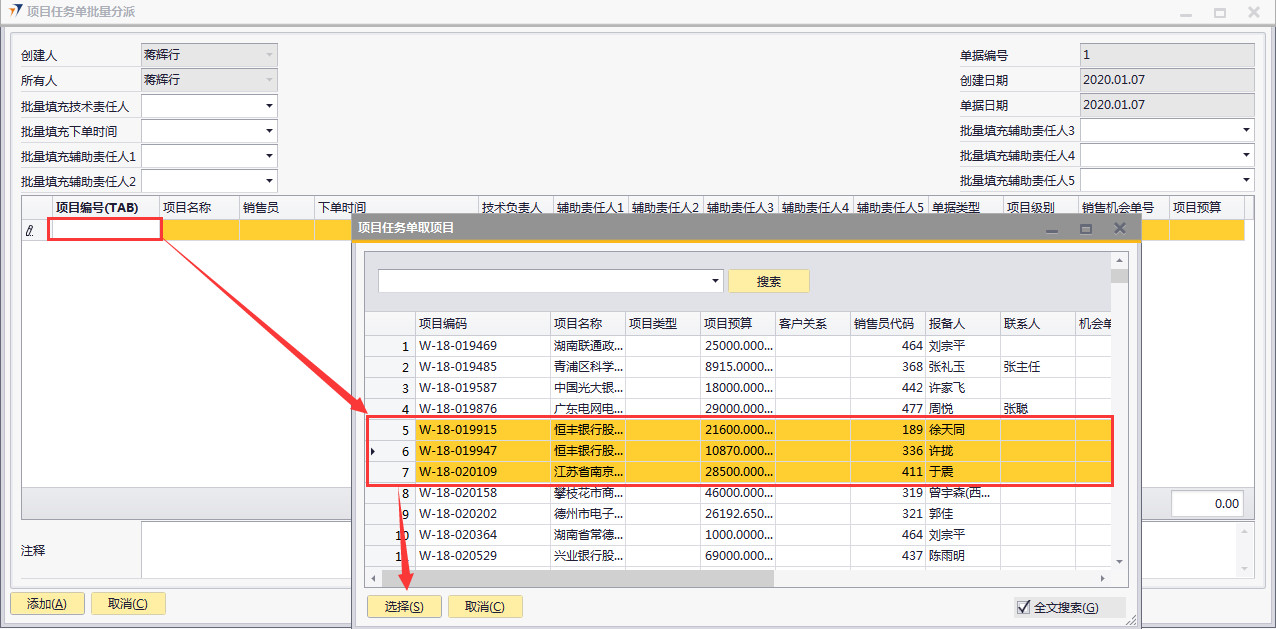
Task: Click the horizontal scrollbar right arrow
Action: click(1103, 578)
